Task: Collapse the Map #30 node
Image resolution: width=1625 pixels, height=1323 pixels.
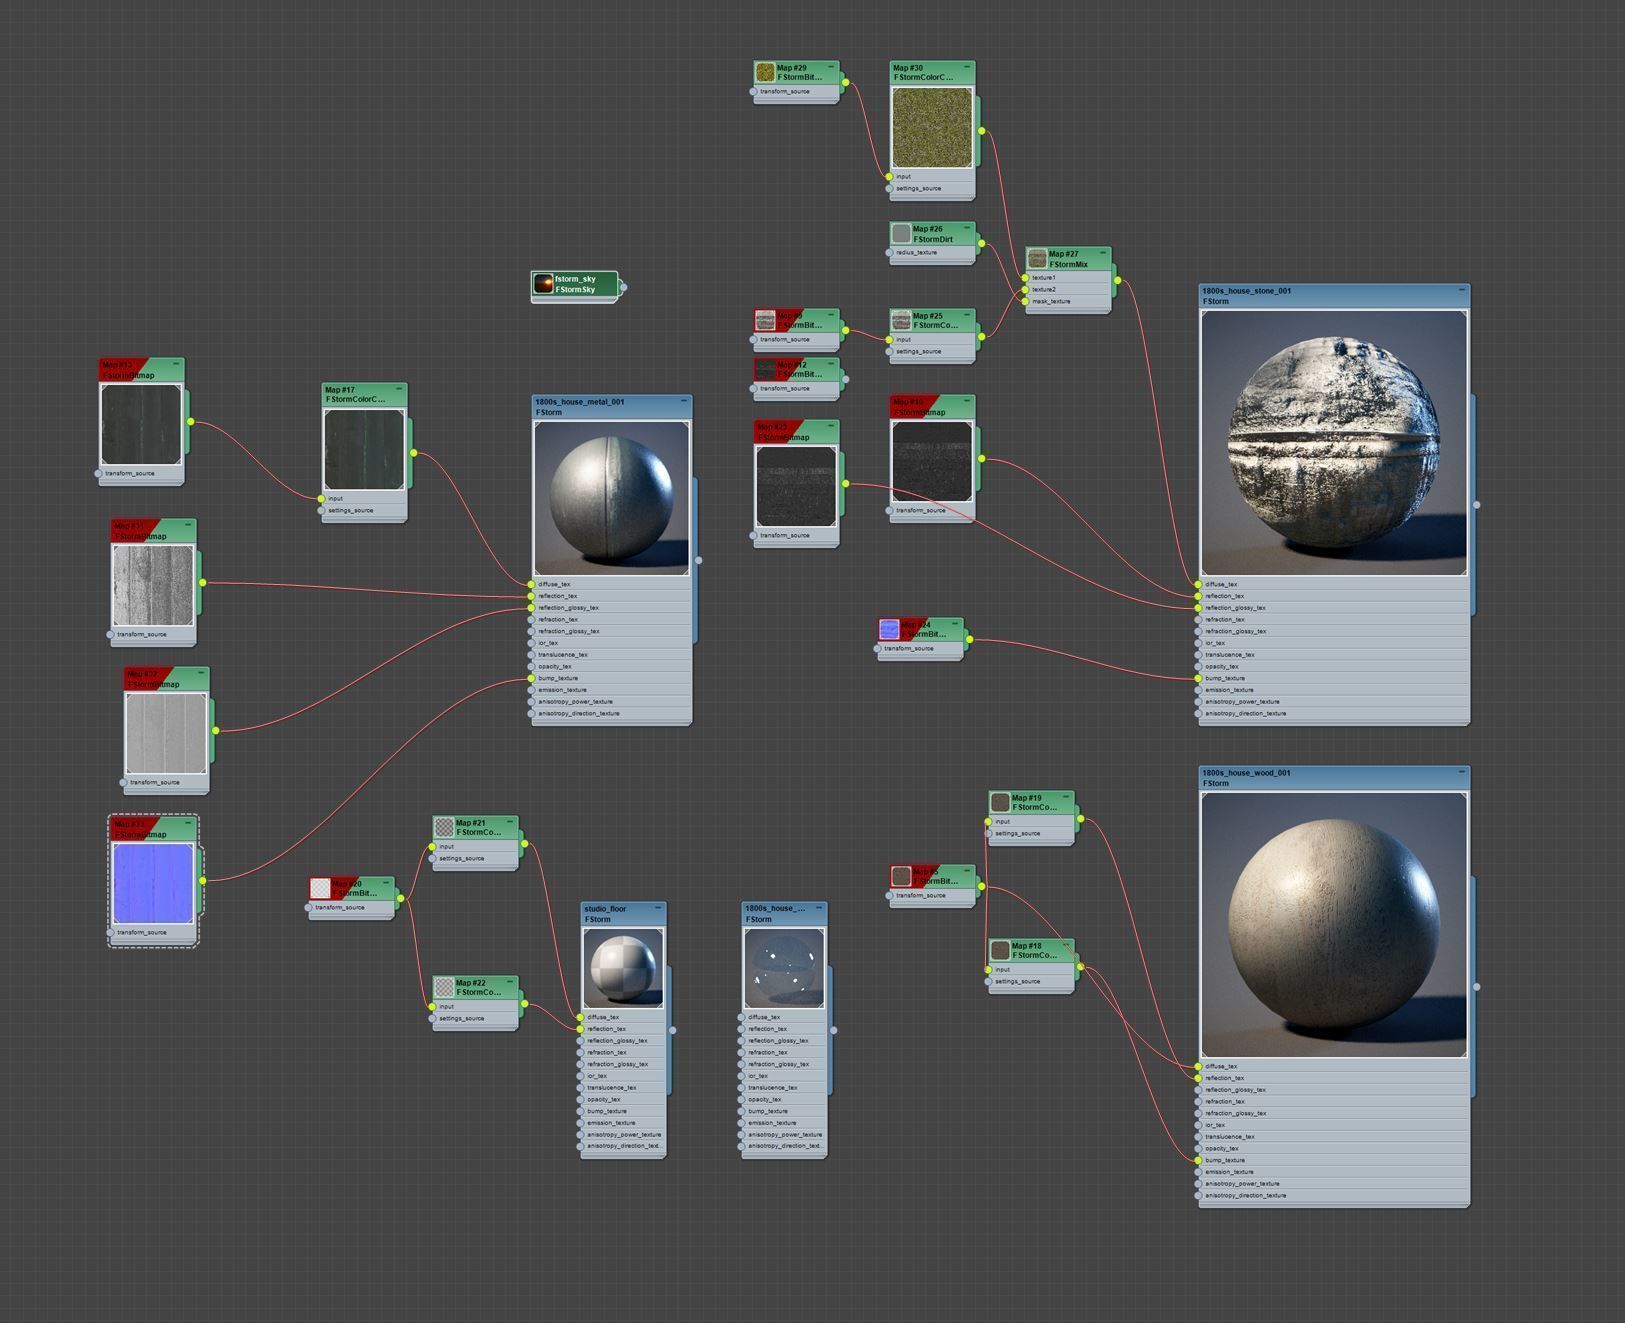Action: coord(966,67)
